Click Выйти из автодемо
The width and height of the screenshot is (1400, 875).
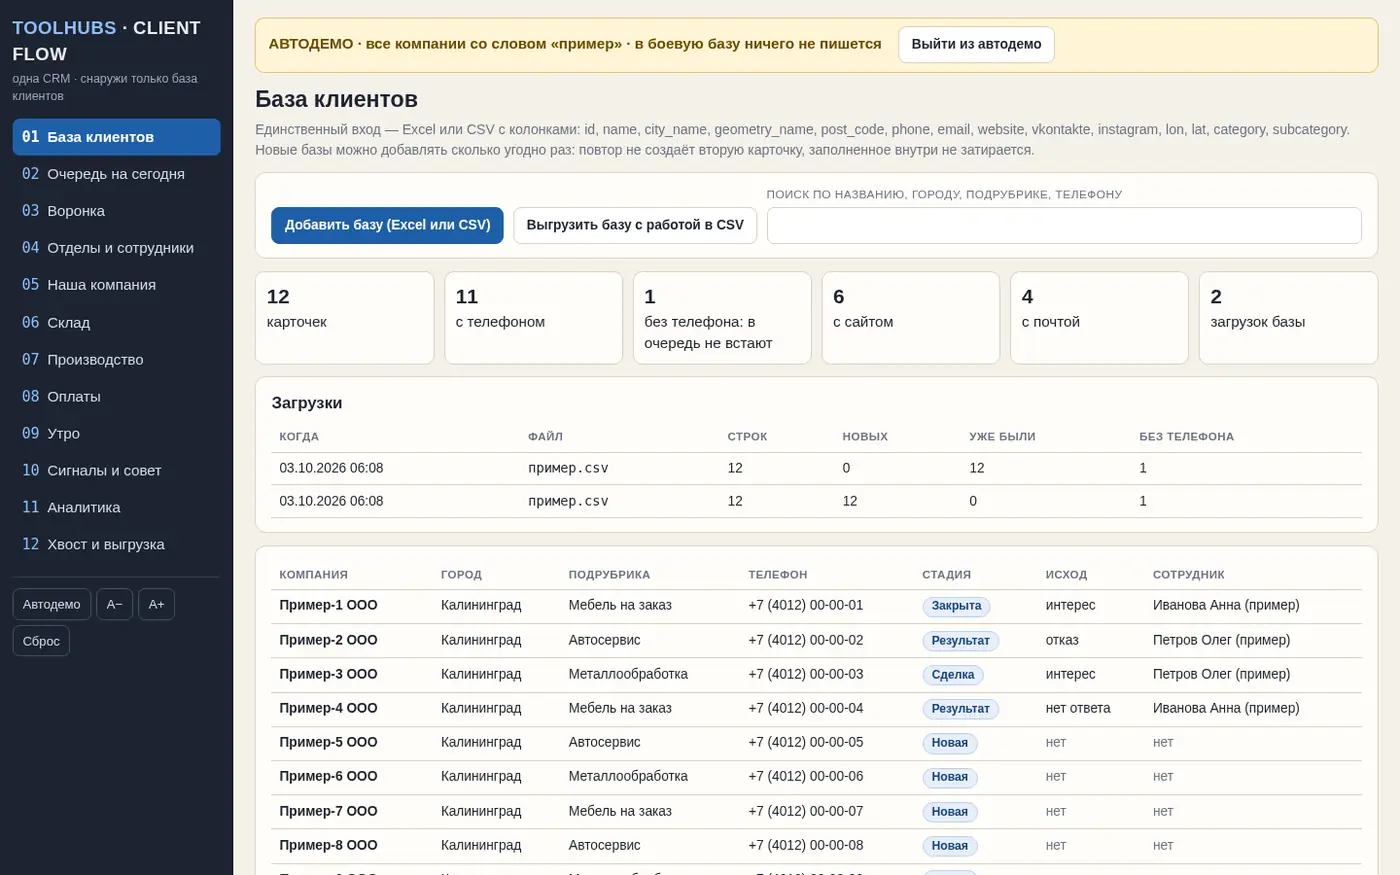(x=976, y=44)
